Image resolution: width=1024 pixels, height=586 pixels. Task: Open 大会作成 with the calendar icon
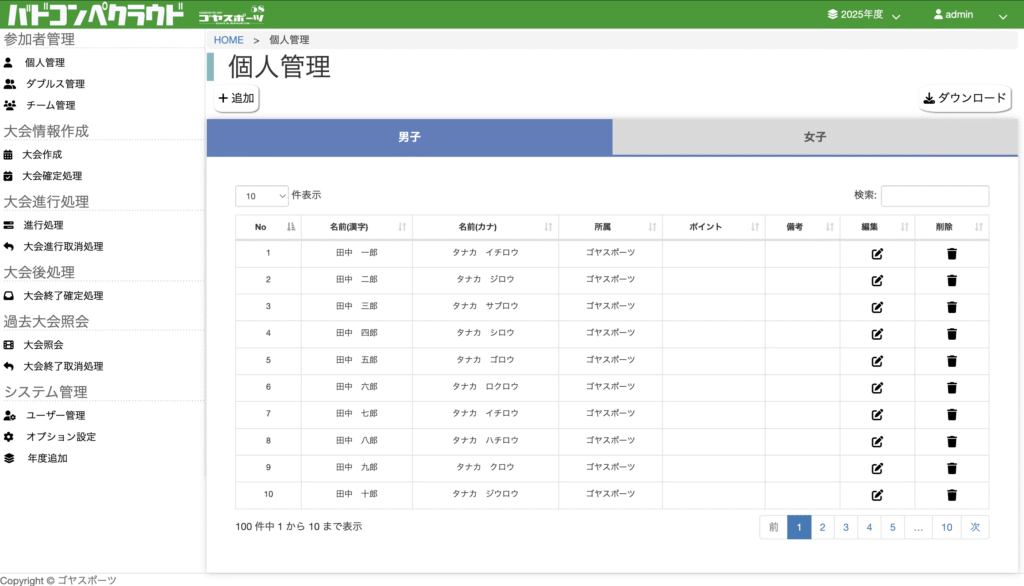(42, 155)
